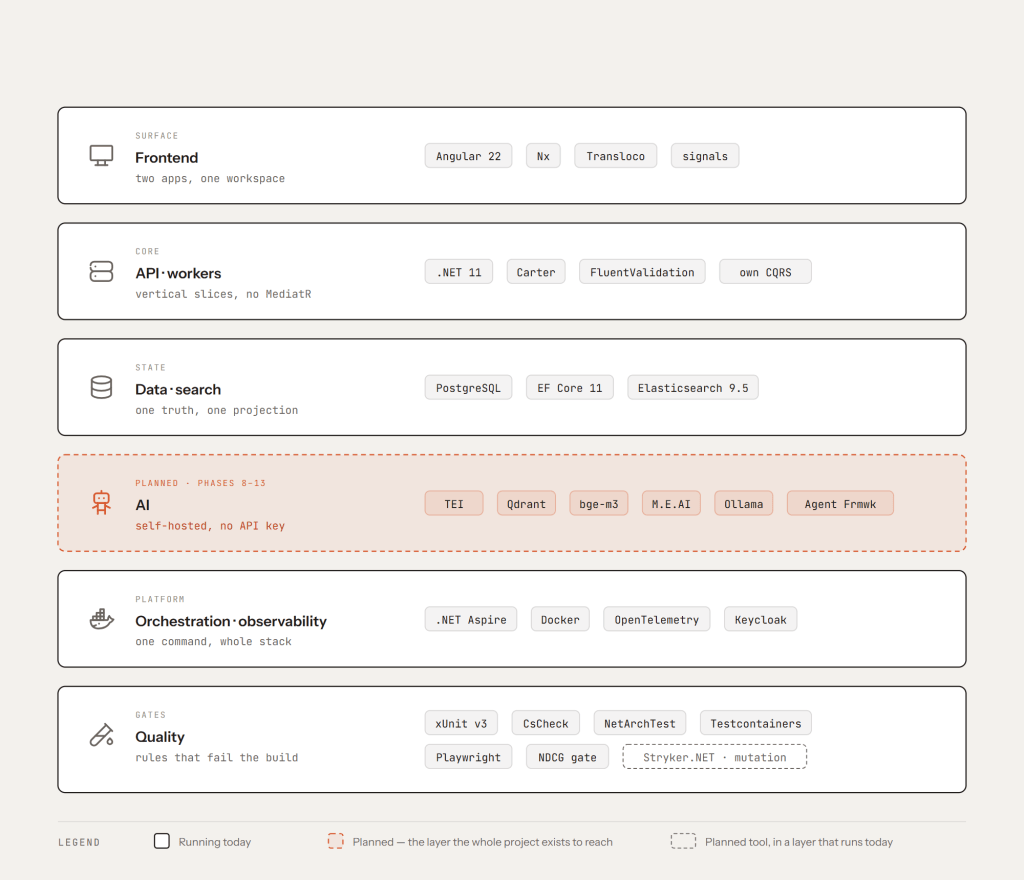Click the Testcontainers tag
The width and height of the screenshot is (1024, 880).
click(756, 723)
